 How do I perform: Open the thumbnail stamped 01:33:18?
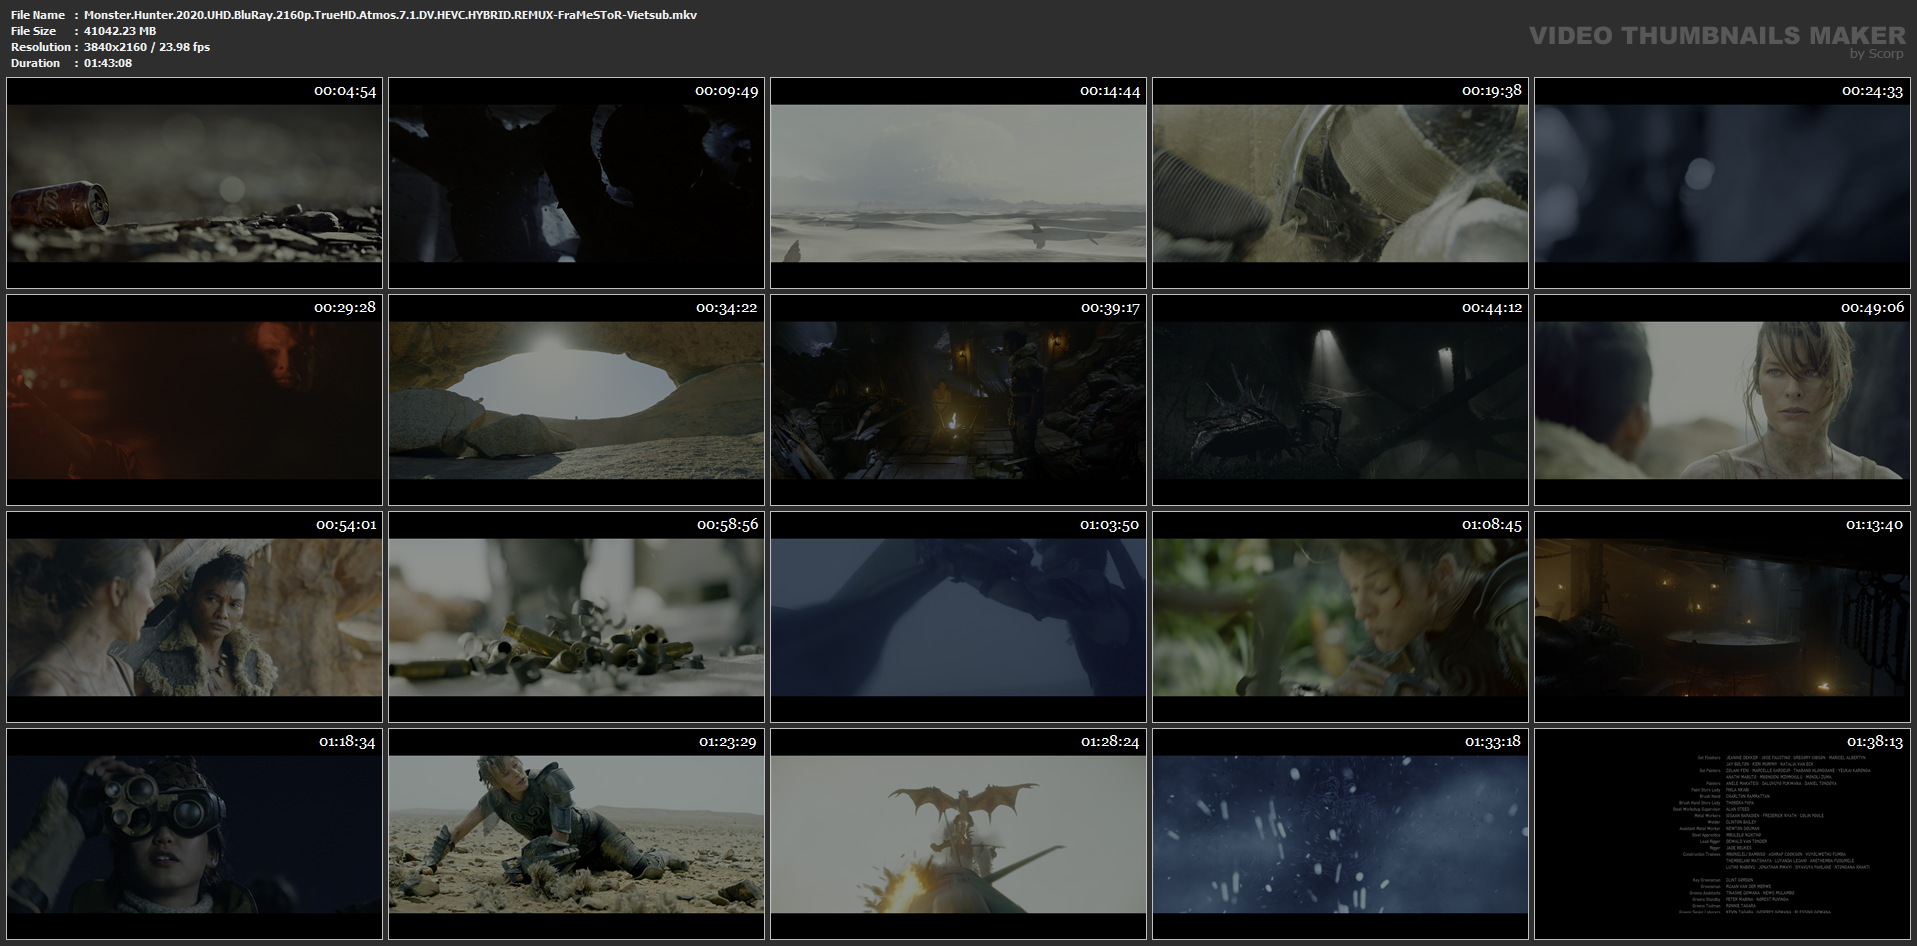pyautogui.click(x=1340, y=834)
